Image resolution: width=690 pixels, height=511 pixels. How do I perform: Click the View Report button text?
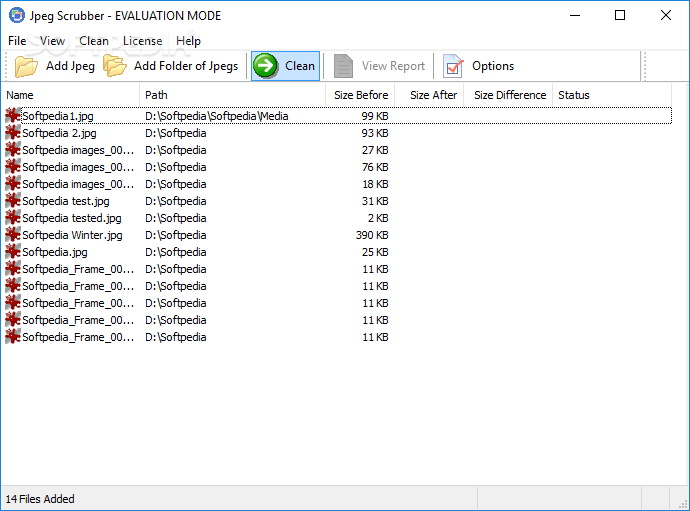(393, 66)
